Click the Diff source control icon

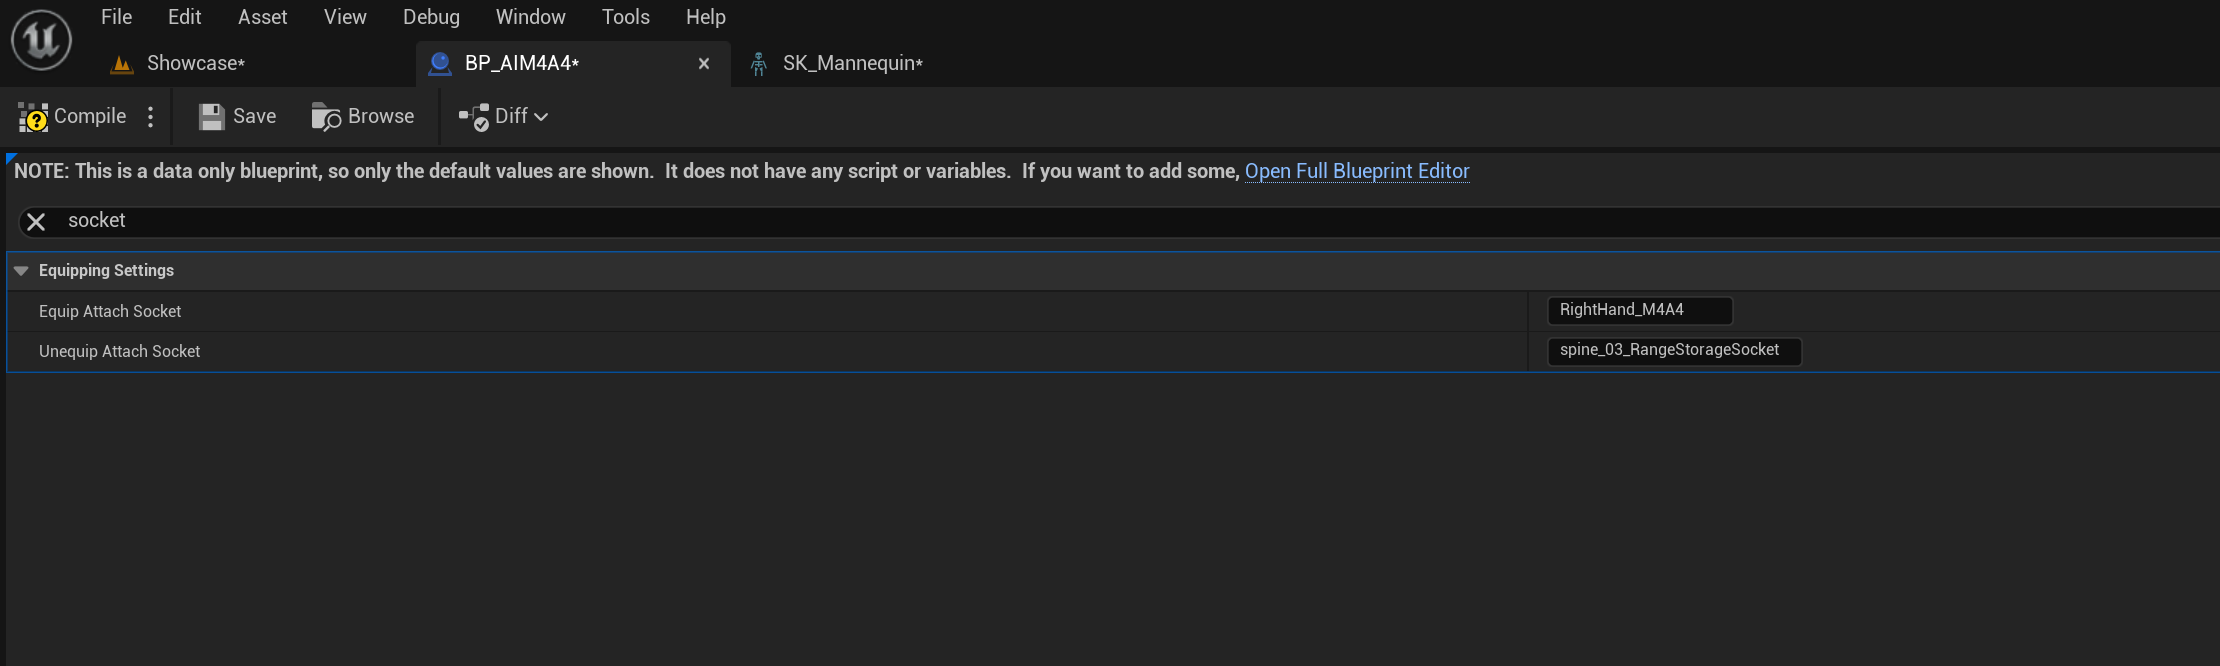point(474,117)
